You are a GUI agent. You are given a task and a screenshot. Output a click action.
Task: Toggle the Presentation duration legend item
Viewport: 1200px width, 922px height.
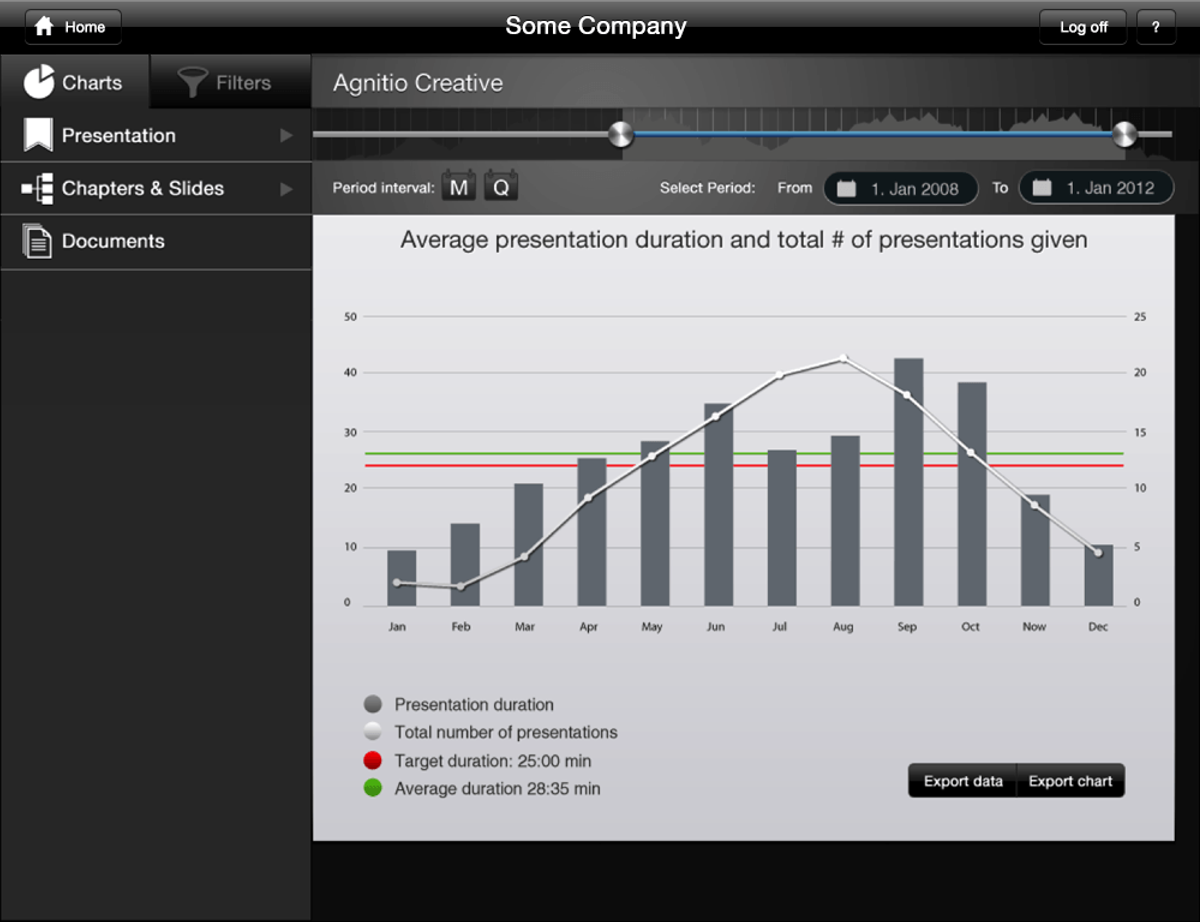[x=375, y=704]
